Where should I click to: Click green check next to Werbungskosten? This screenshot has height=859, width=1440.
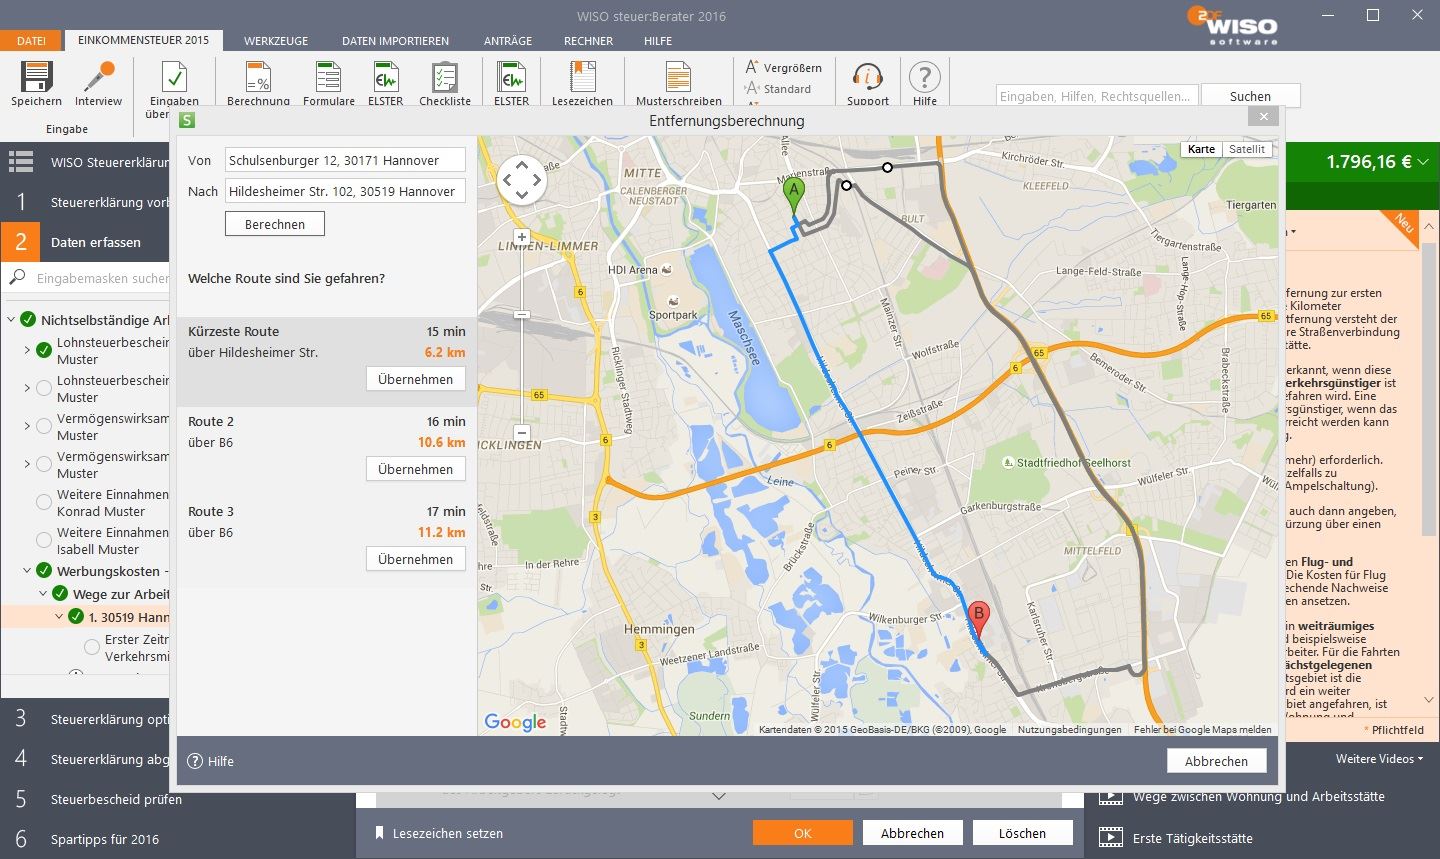pyautogui.click(x=44, y=571)
